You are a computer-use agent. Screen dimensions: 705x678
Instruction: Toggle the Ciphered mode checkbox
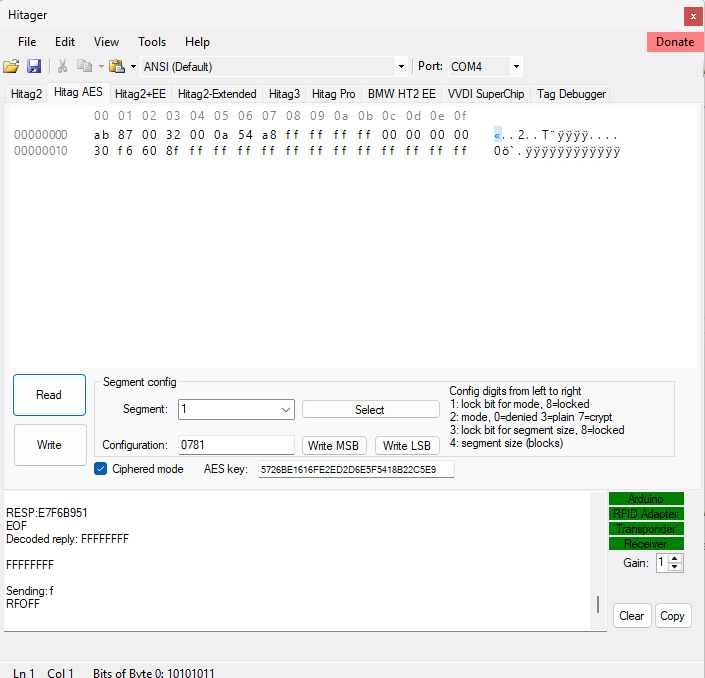(x=100, y=469)
